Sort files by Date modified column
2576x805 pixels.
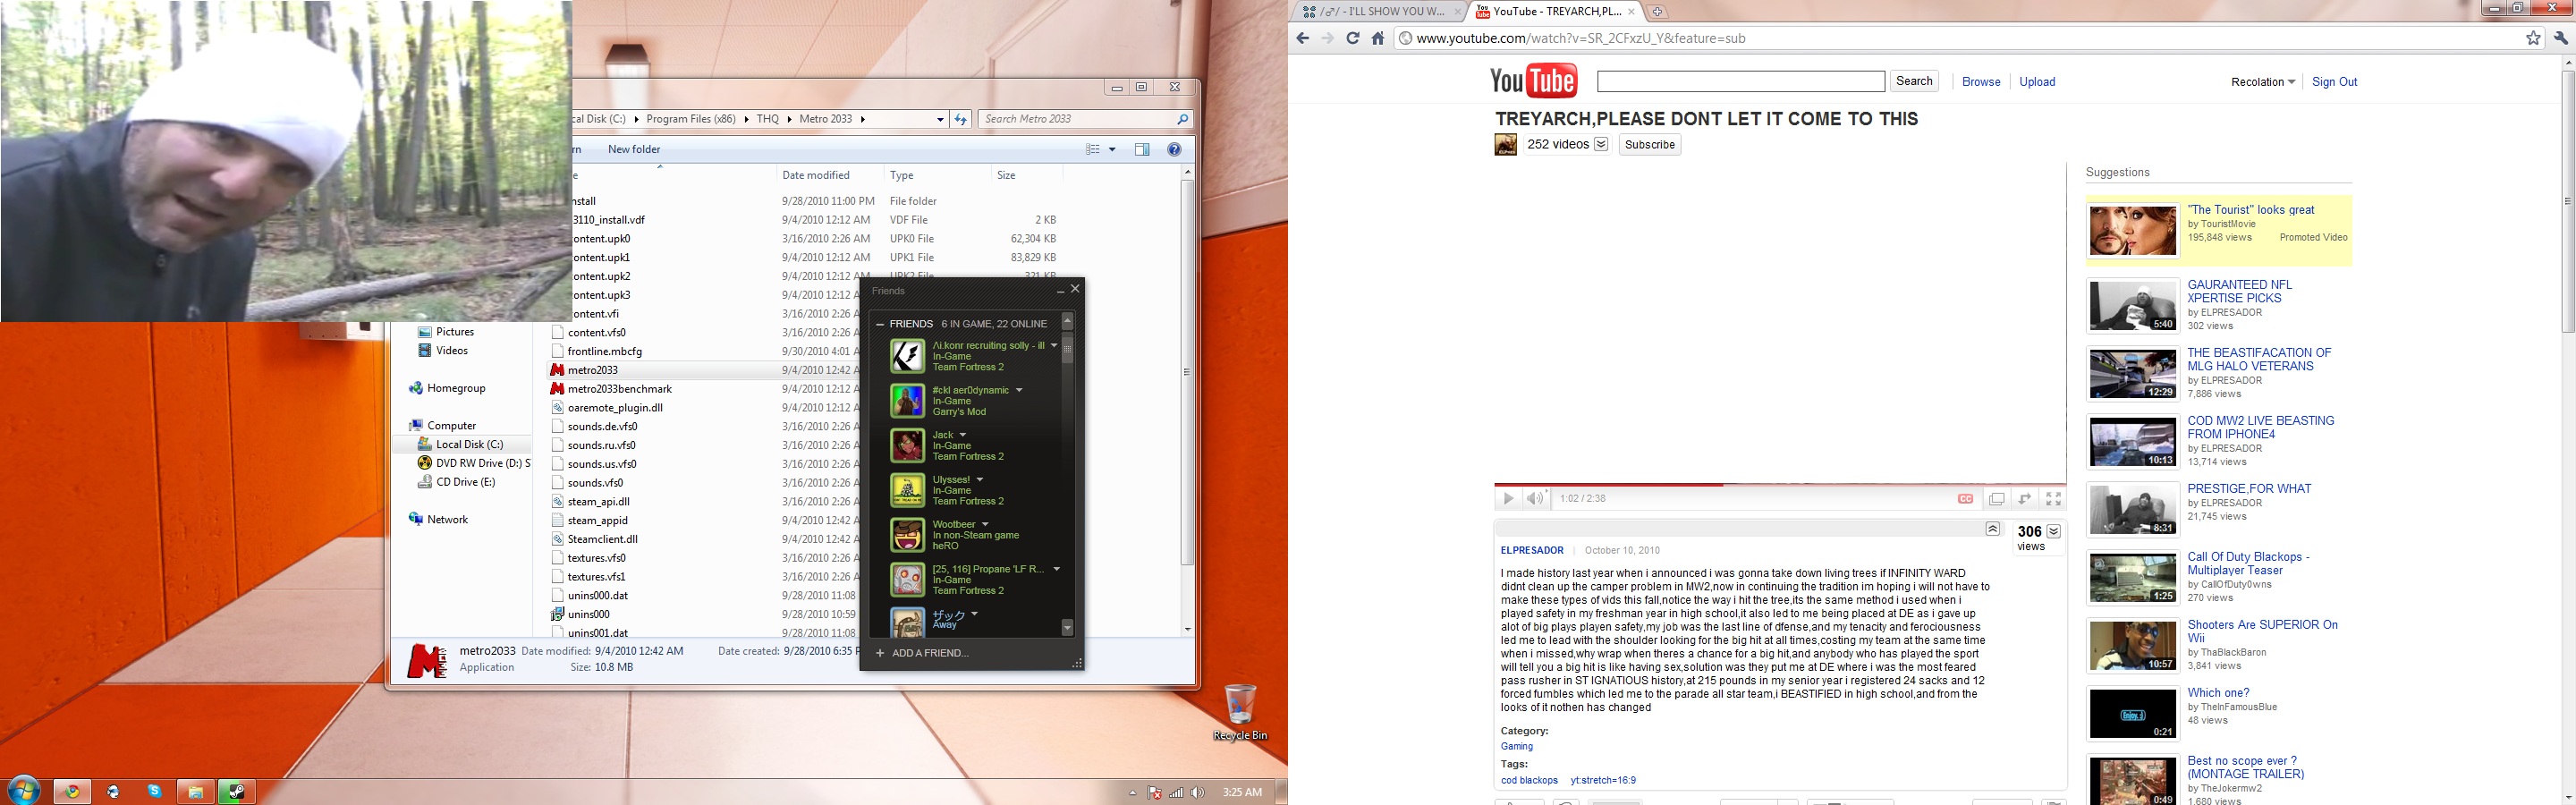pos(816,175)
